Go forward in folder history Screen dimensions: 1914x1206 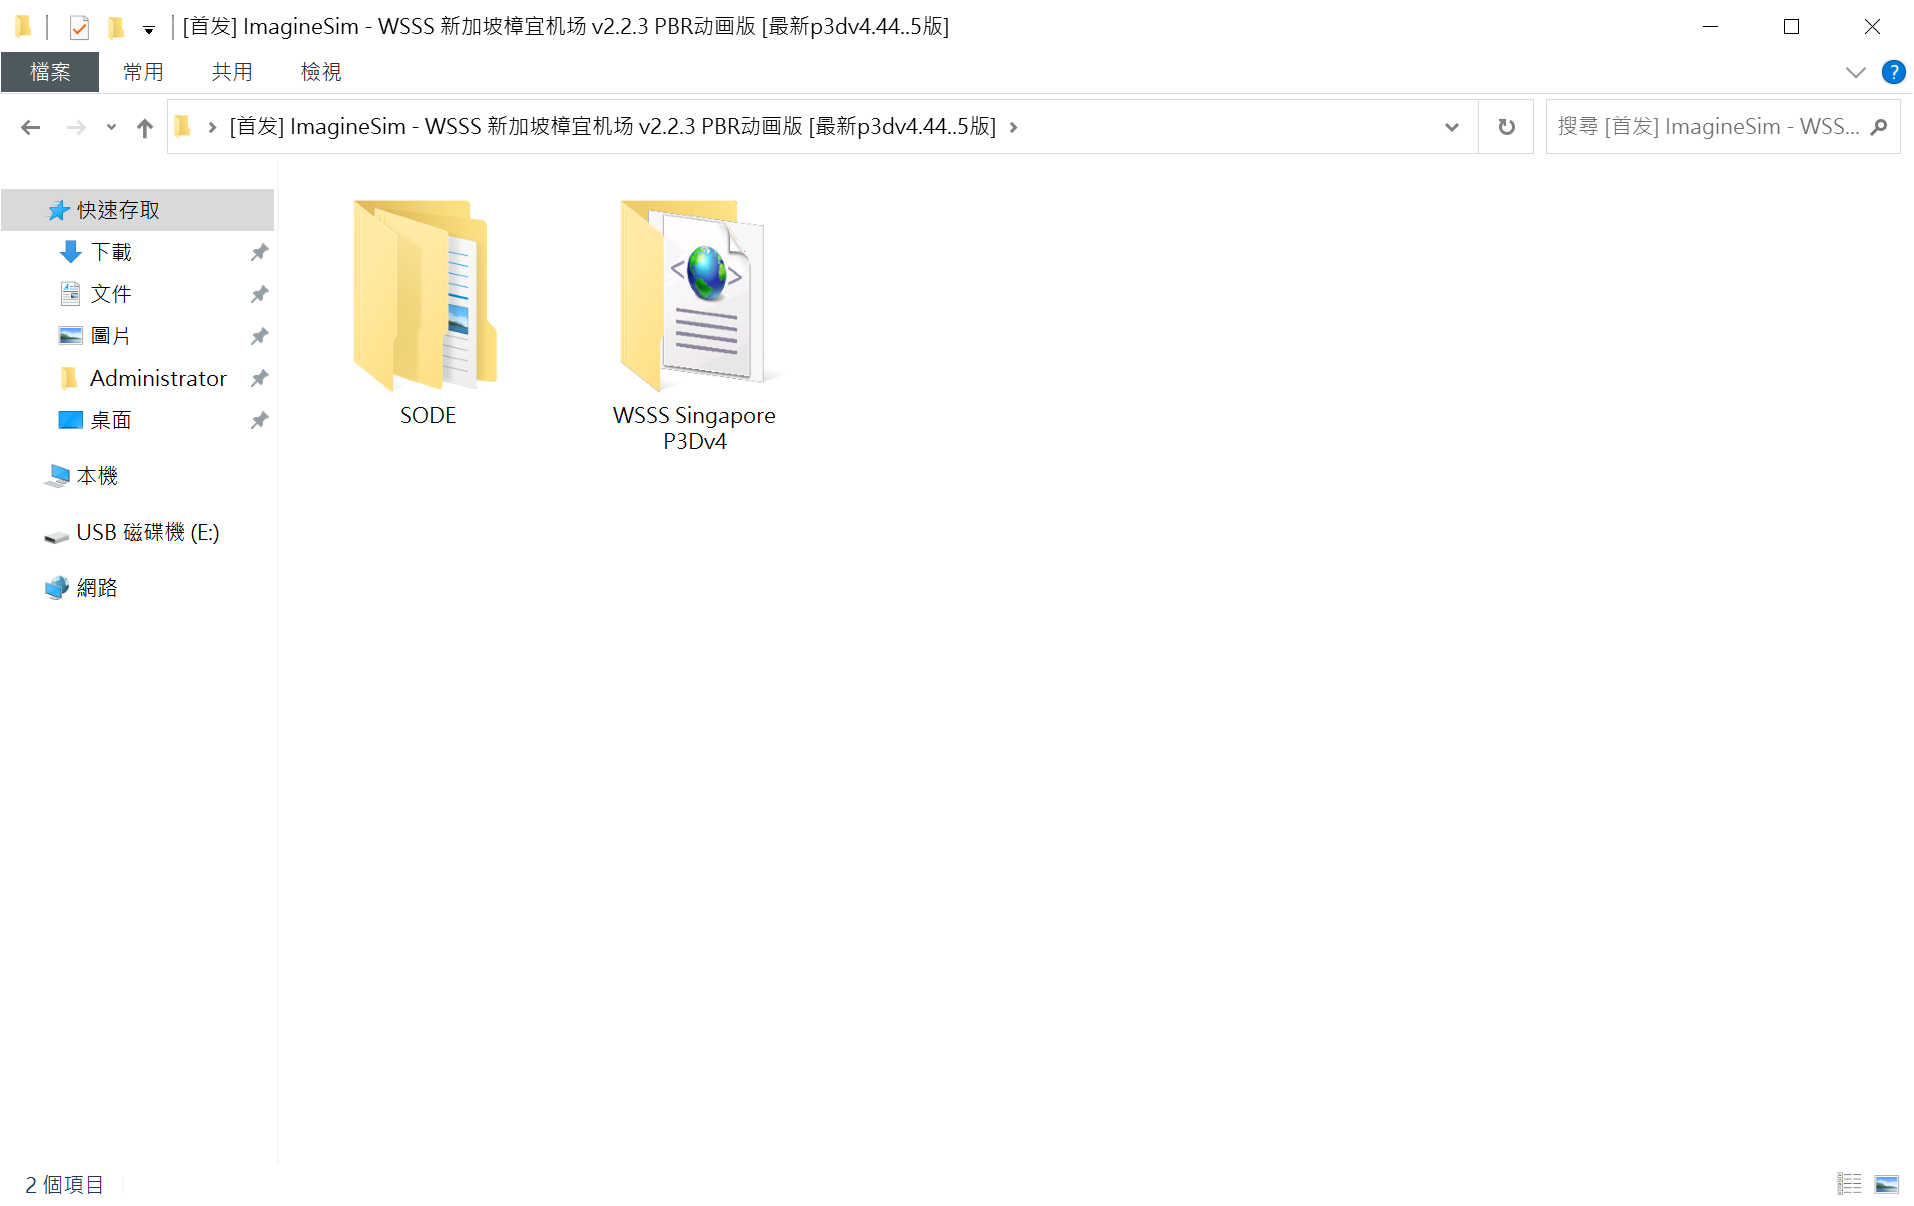tap(76, 127)
